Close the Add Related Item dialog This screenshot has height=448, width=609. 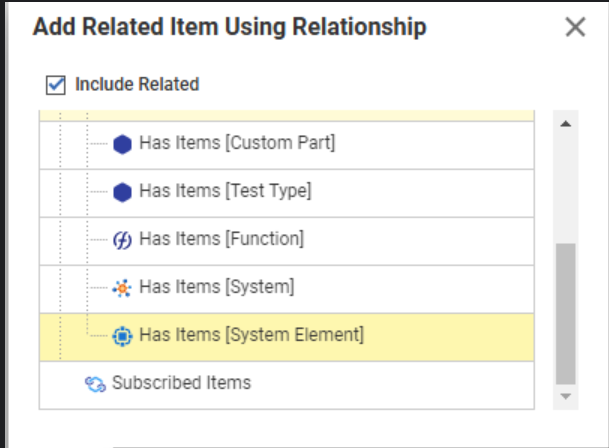(x=575, y=27)
